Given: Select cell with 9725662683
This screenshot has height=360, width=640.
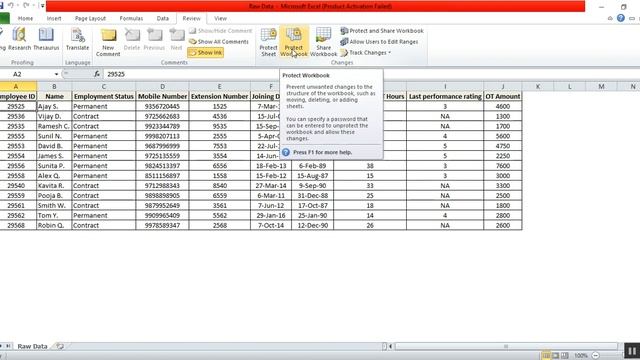Looking at the screenshot, I should (162, 116).
